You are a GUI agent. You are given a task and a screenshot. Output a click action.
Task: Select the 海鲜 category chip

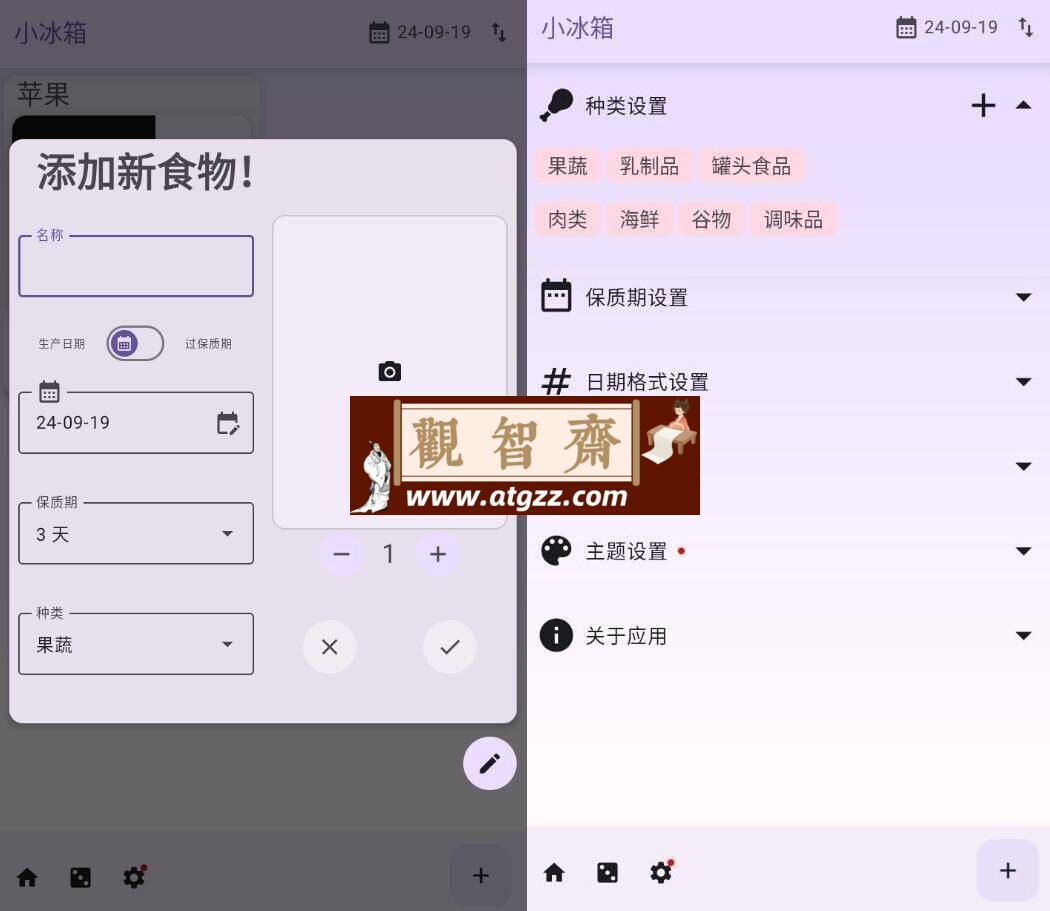click(640, 219)
